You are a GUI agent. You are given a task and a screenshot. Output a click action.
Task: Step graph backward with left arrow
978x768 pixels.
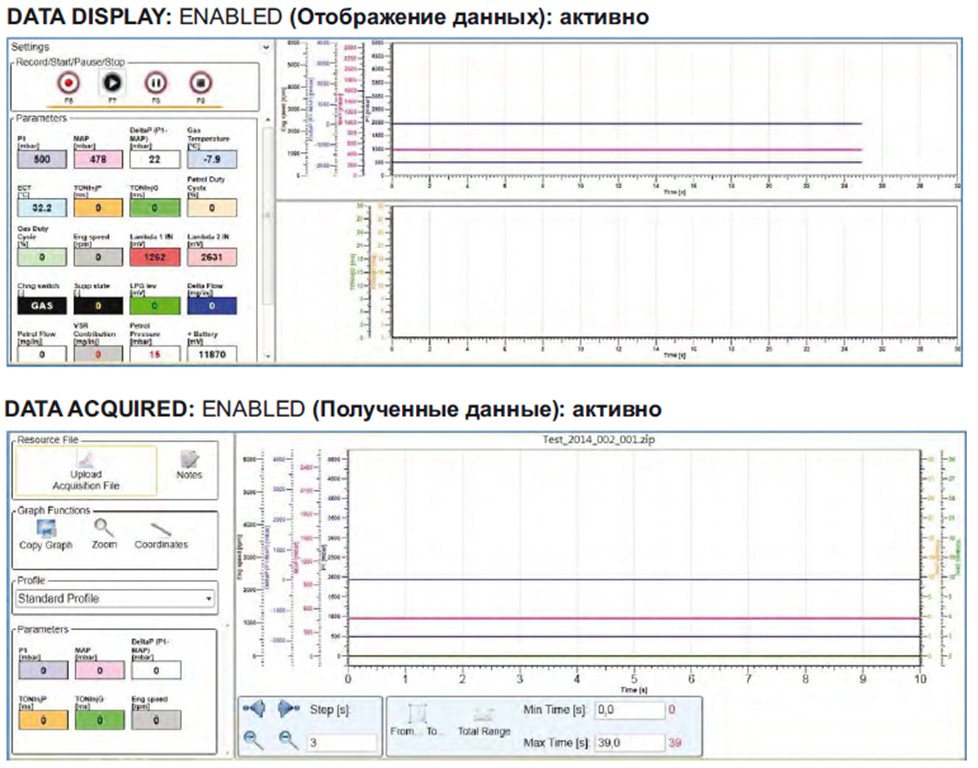[x=256, y=708]
